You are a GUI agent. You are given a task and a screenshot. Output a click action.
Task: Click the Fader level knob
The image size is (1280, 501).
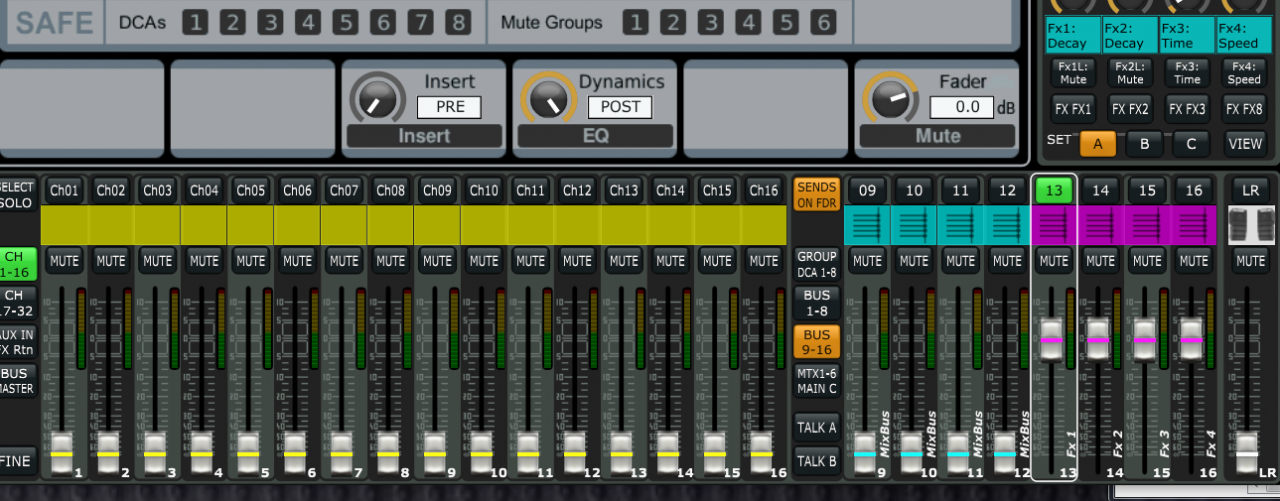coord(890,98)
